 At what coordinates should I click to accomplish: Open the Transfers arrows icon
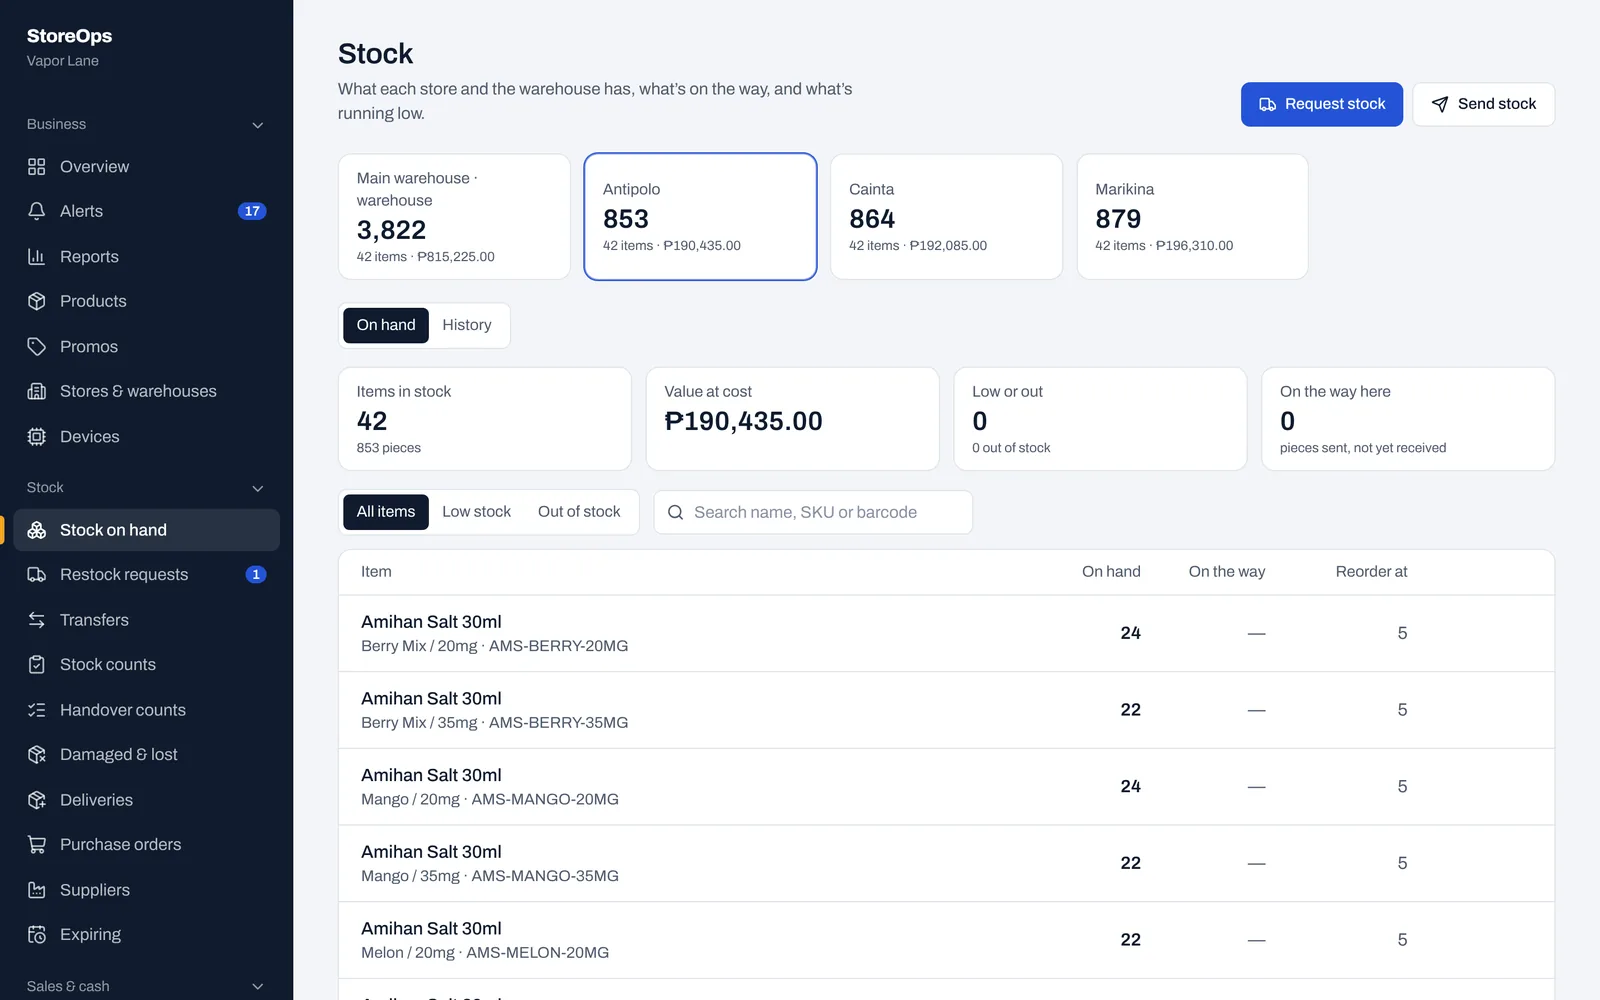pos(37,620)
